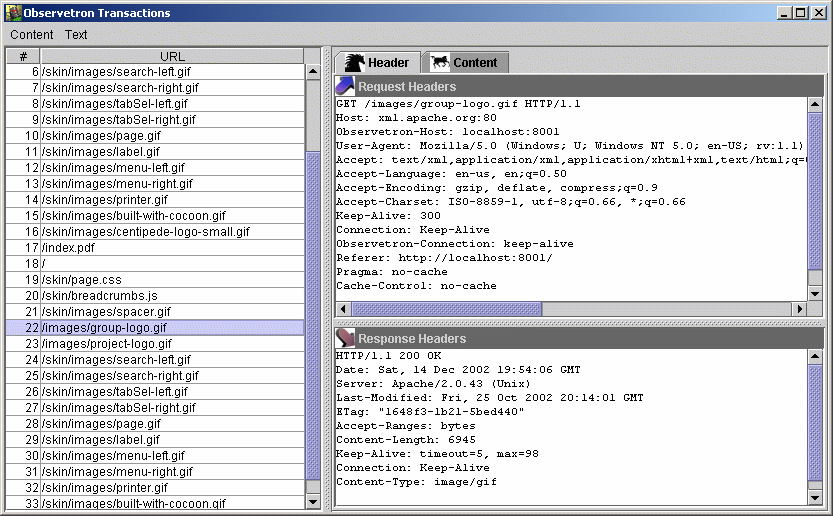
Task: Open the Content menu
Action: click(32, 34)
